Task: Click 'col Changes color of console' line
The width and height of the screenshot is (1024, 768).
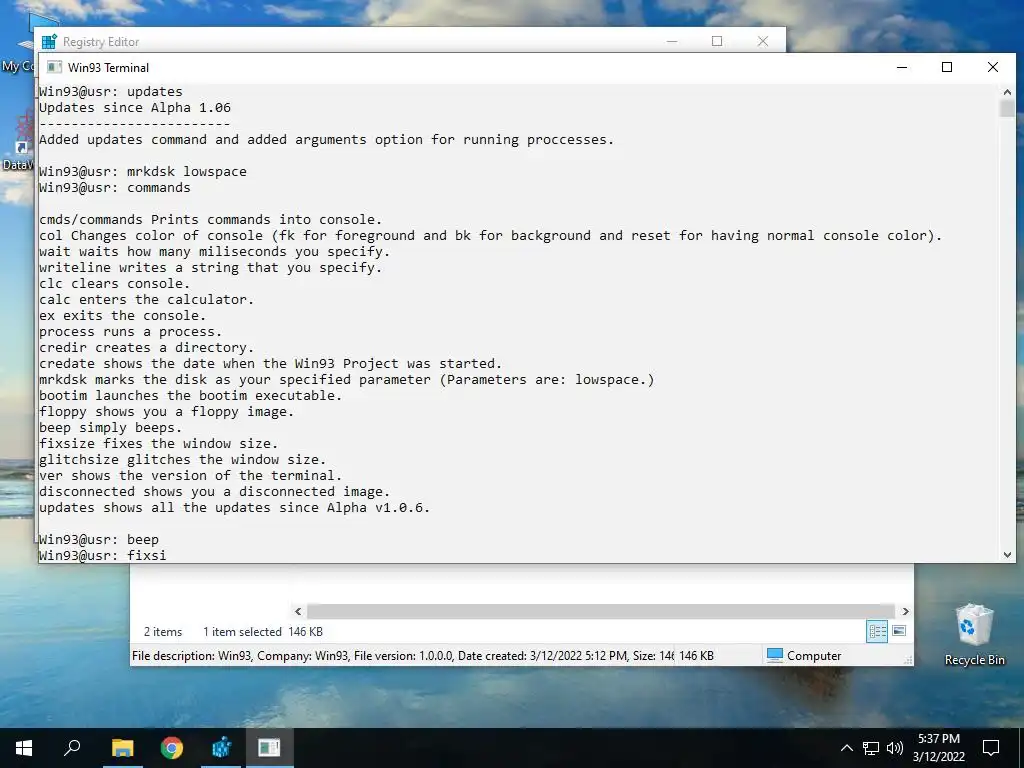Action: 490,235
